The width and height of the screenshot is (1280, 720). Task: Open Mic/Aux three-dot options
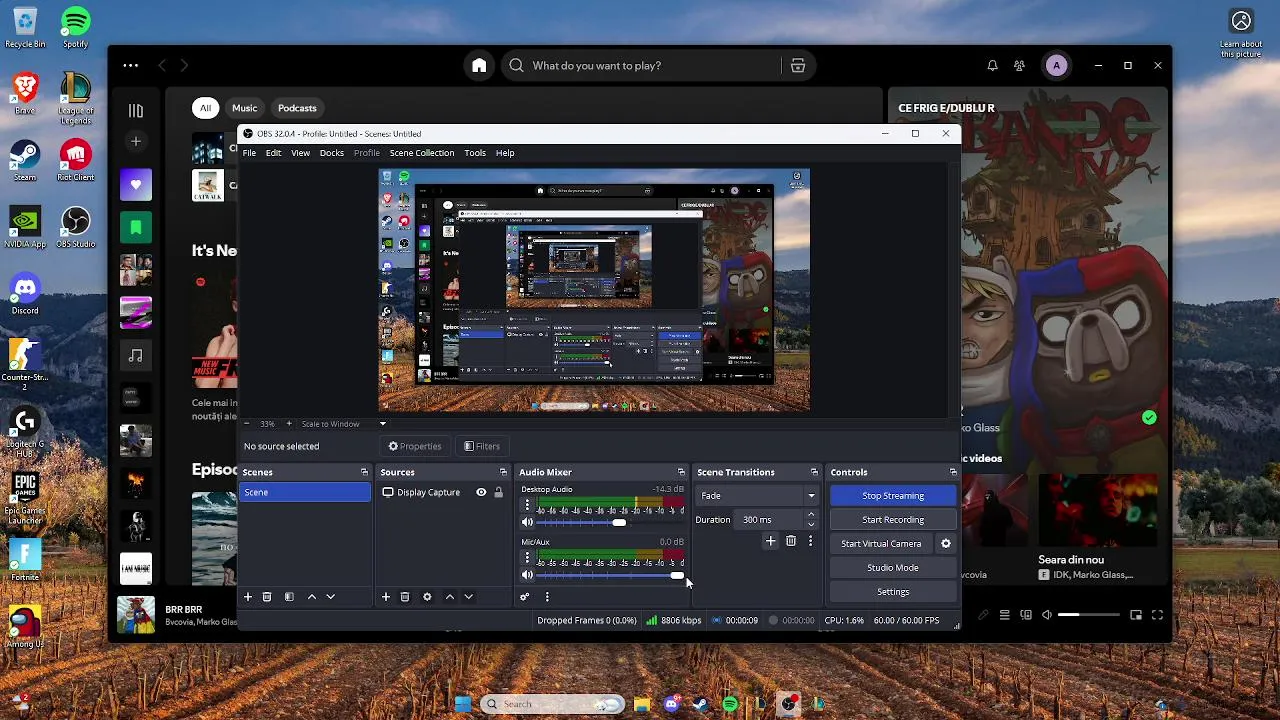(527, 558)
